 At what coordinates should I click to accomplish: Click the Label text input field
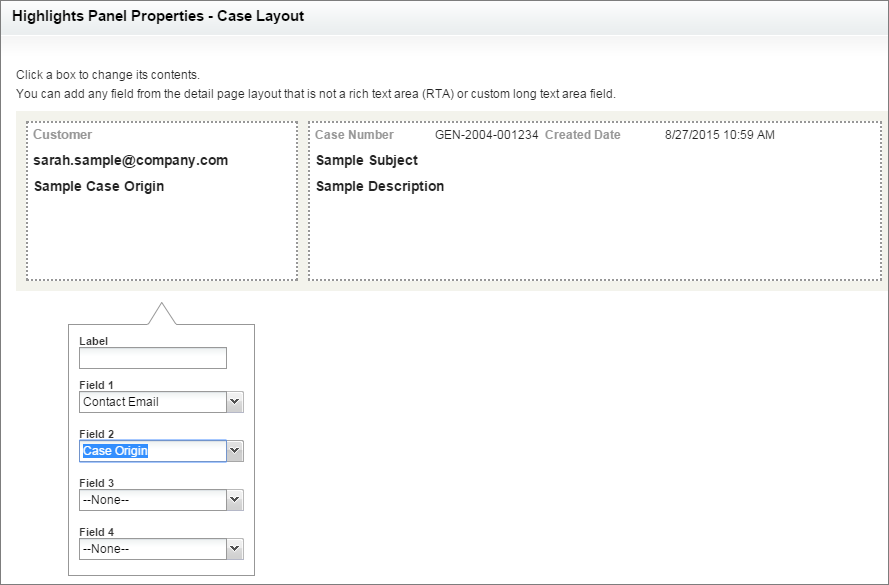(x=153, y=358)
